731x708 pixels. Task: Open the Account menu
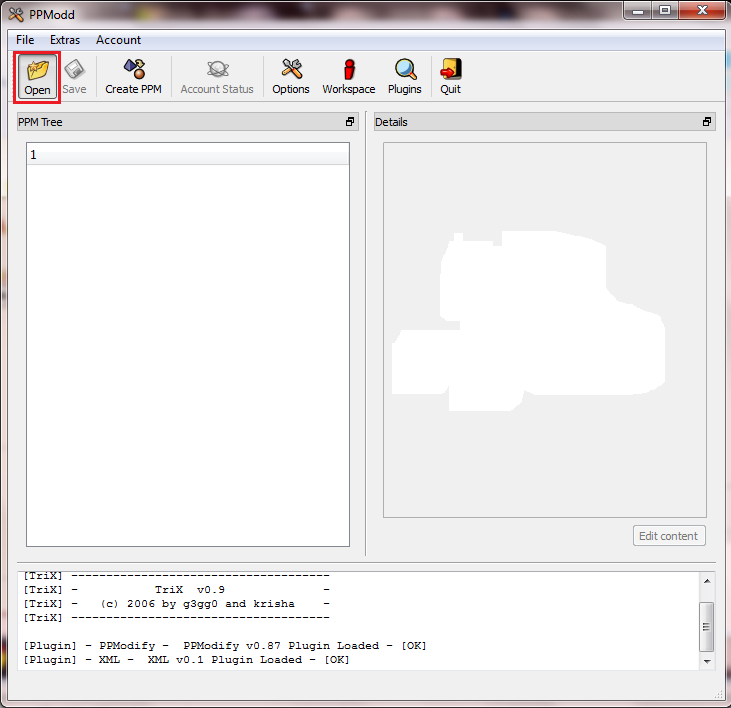[x=118, y=40]
